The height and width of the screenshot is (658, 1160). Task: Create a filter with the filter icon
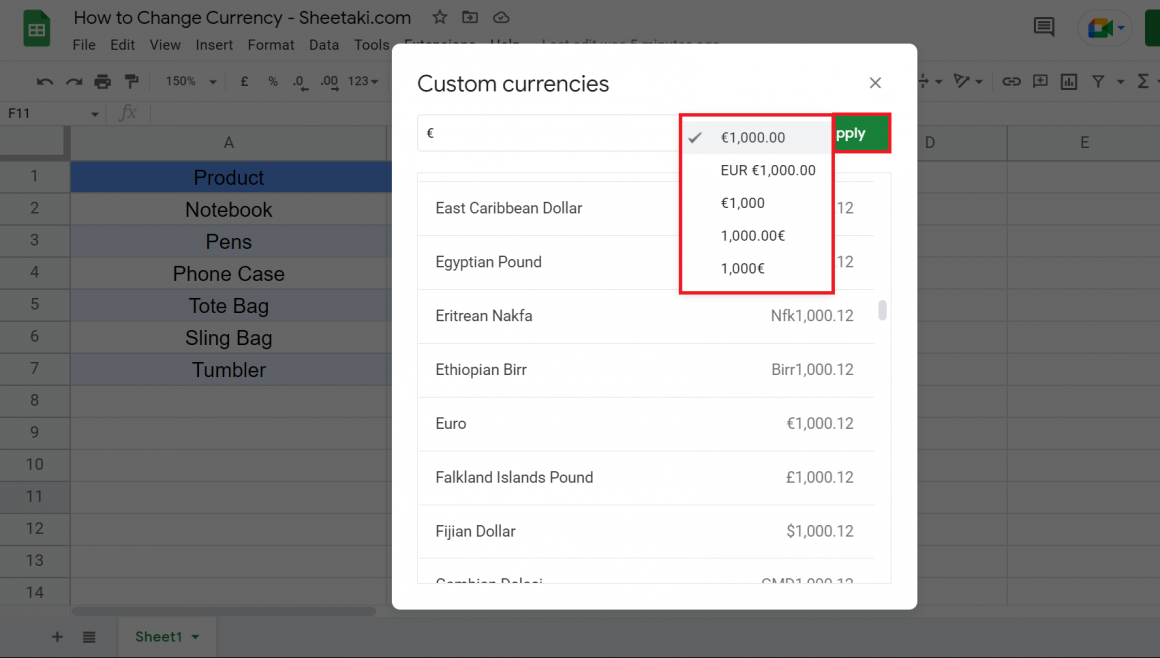click(1097, 81)
